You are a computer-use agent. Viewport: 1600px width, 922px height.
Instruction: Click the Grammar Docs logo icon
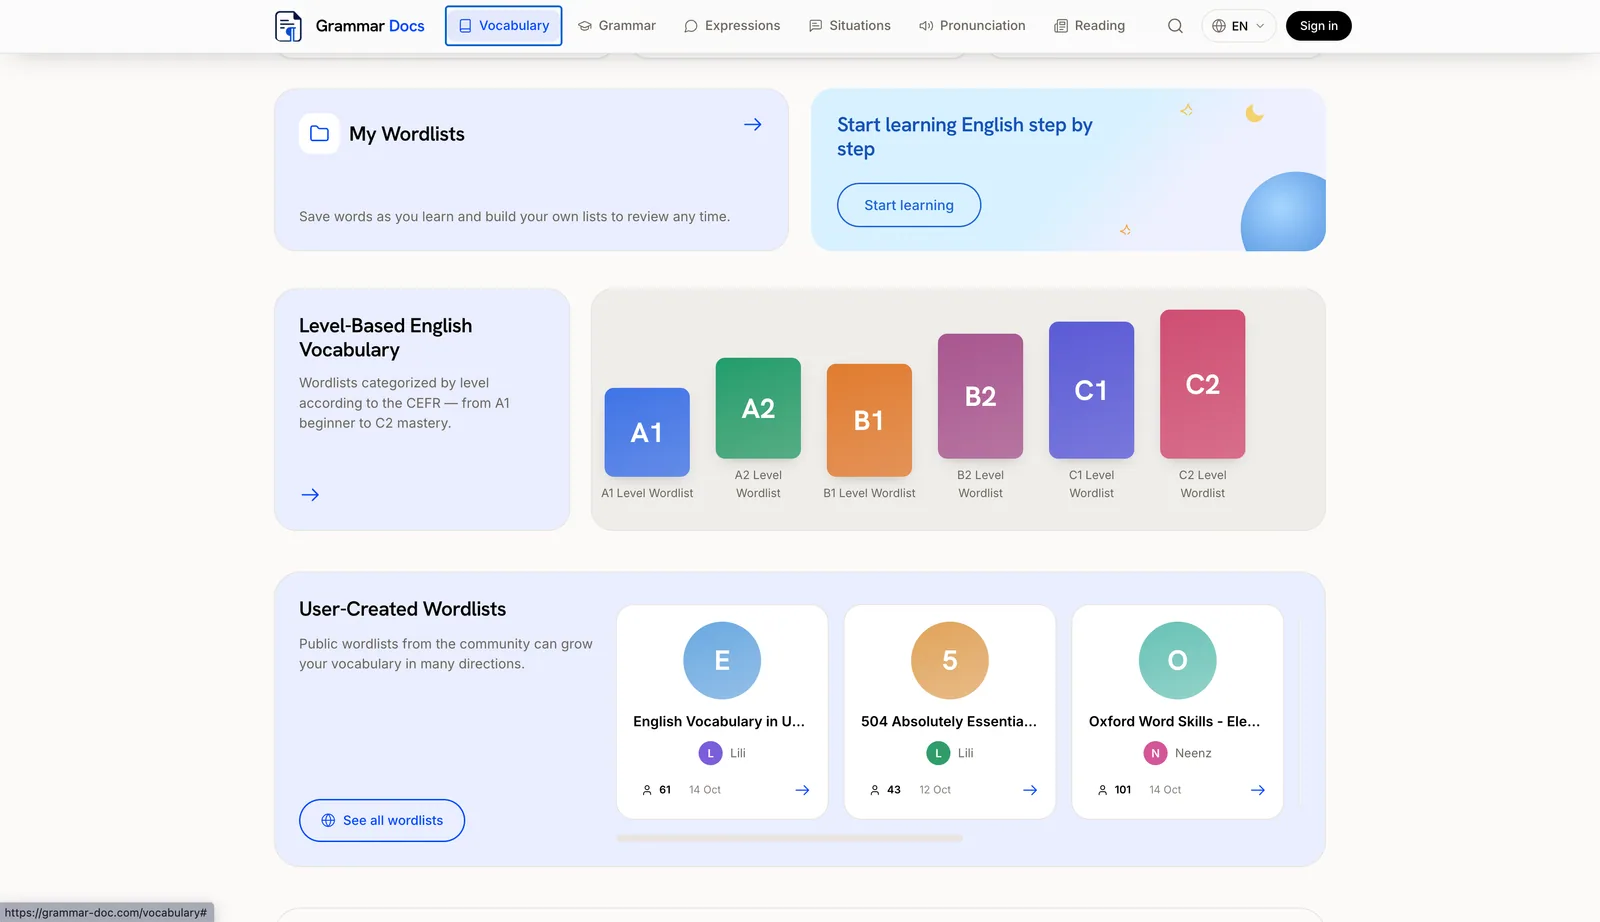coord(288,26)
